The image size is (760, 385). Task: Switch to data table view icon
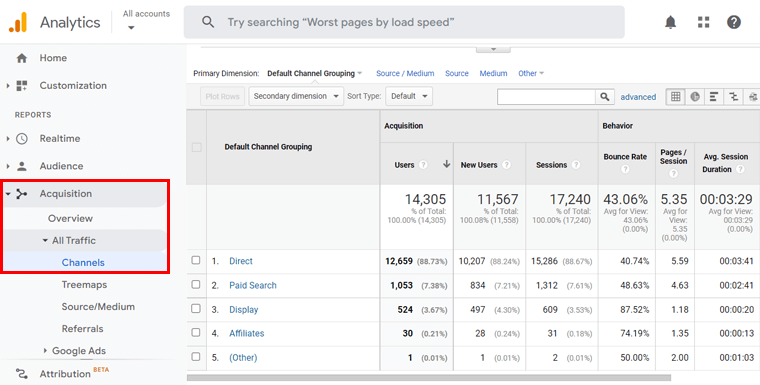point(675,96)
